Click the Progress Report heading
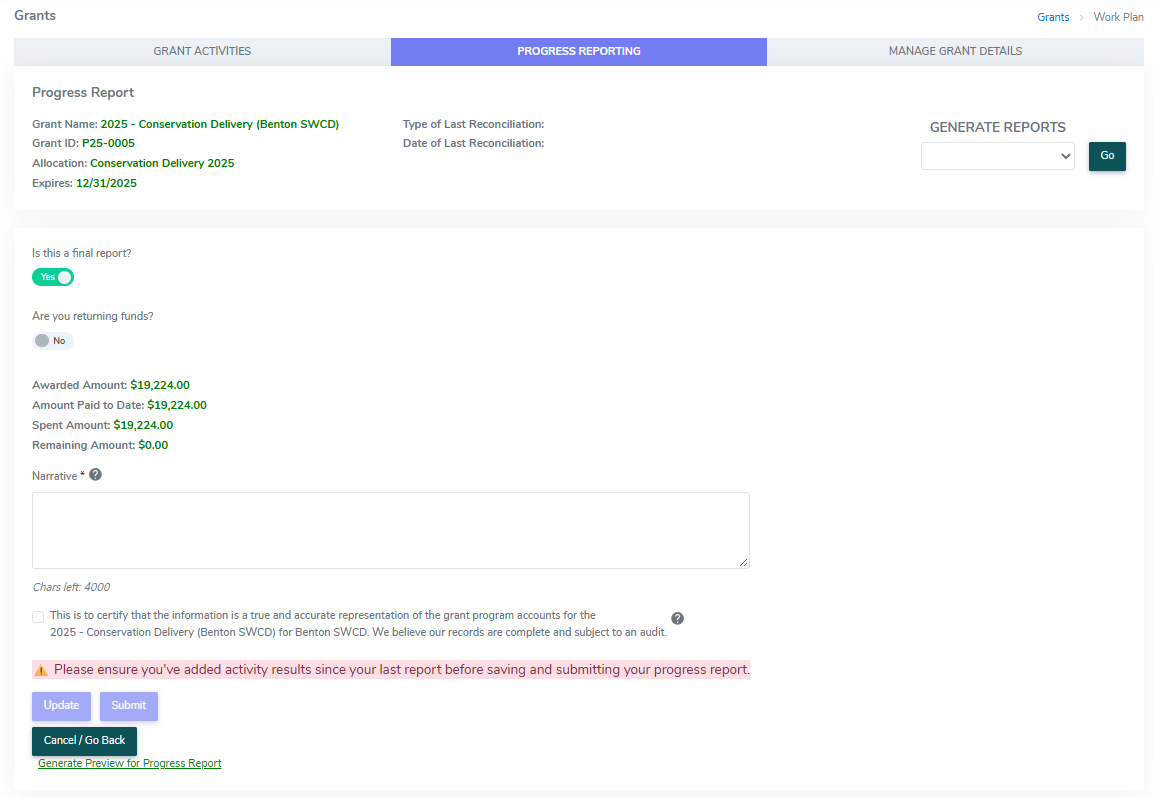Screen dimensions: 1153x797 tap(83, 93)
